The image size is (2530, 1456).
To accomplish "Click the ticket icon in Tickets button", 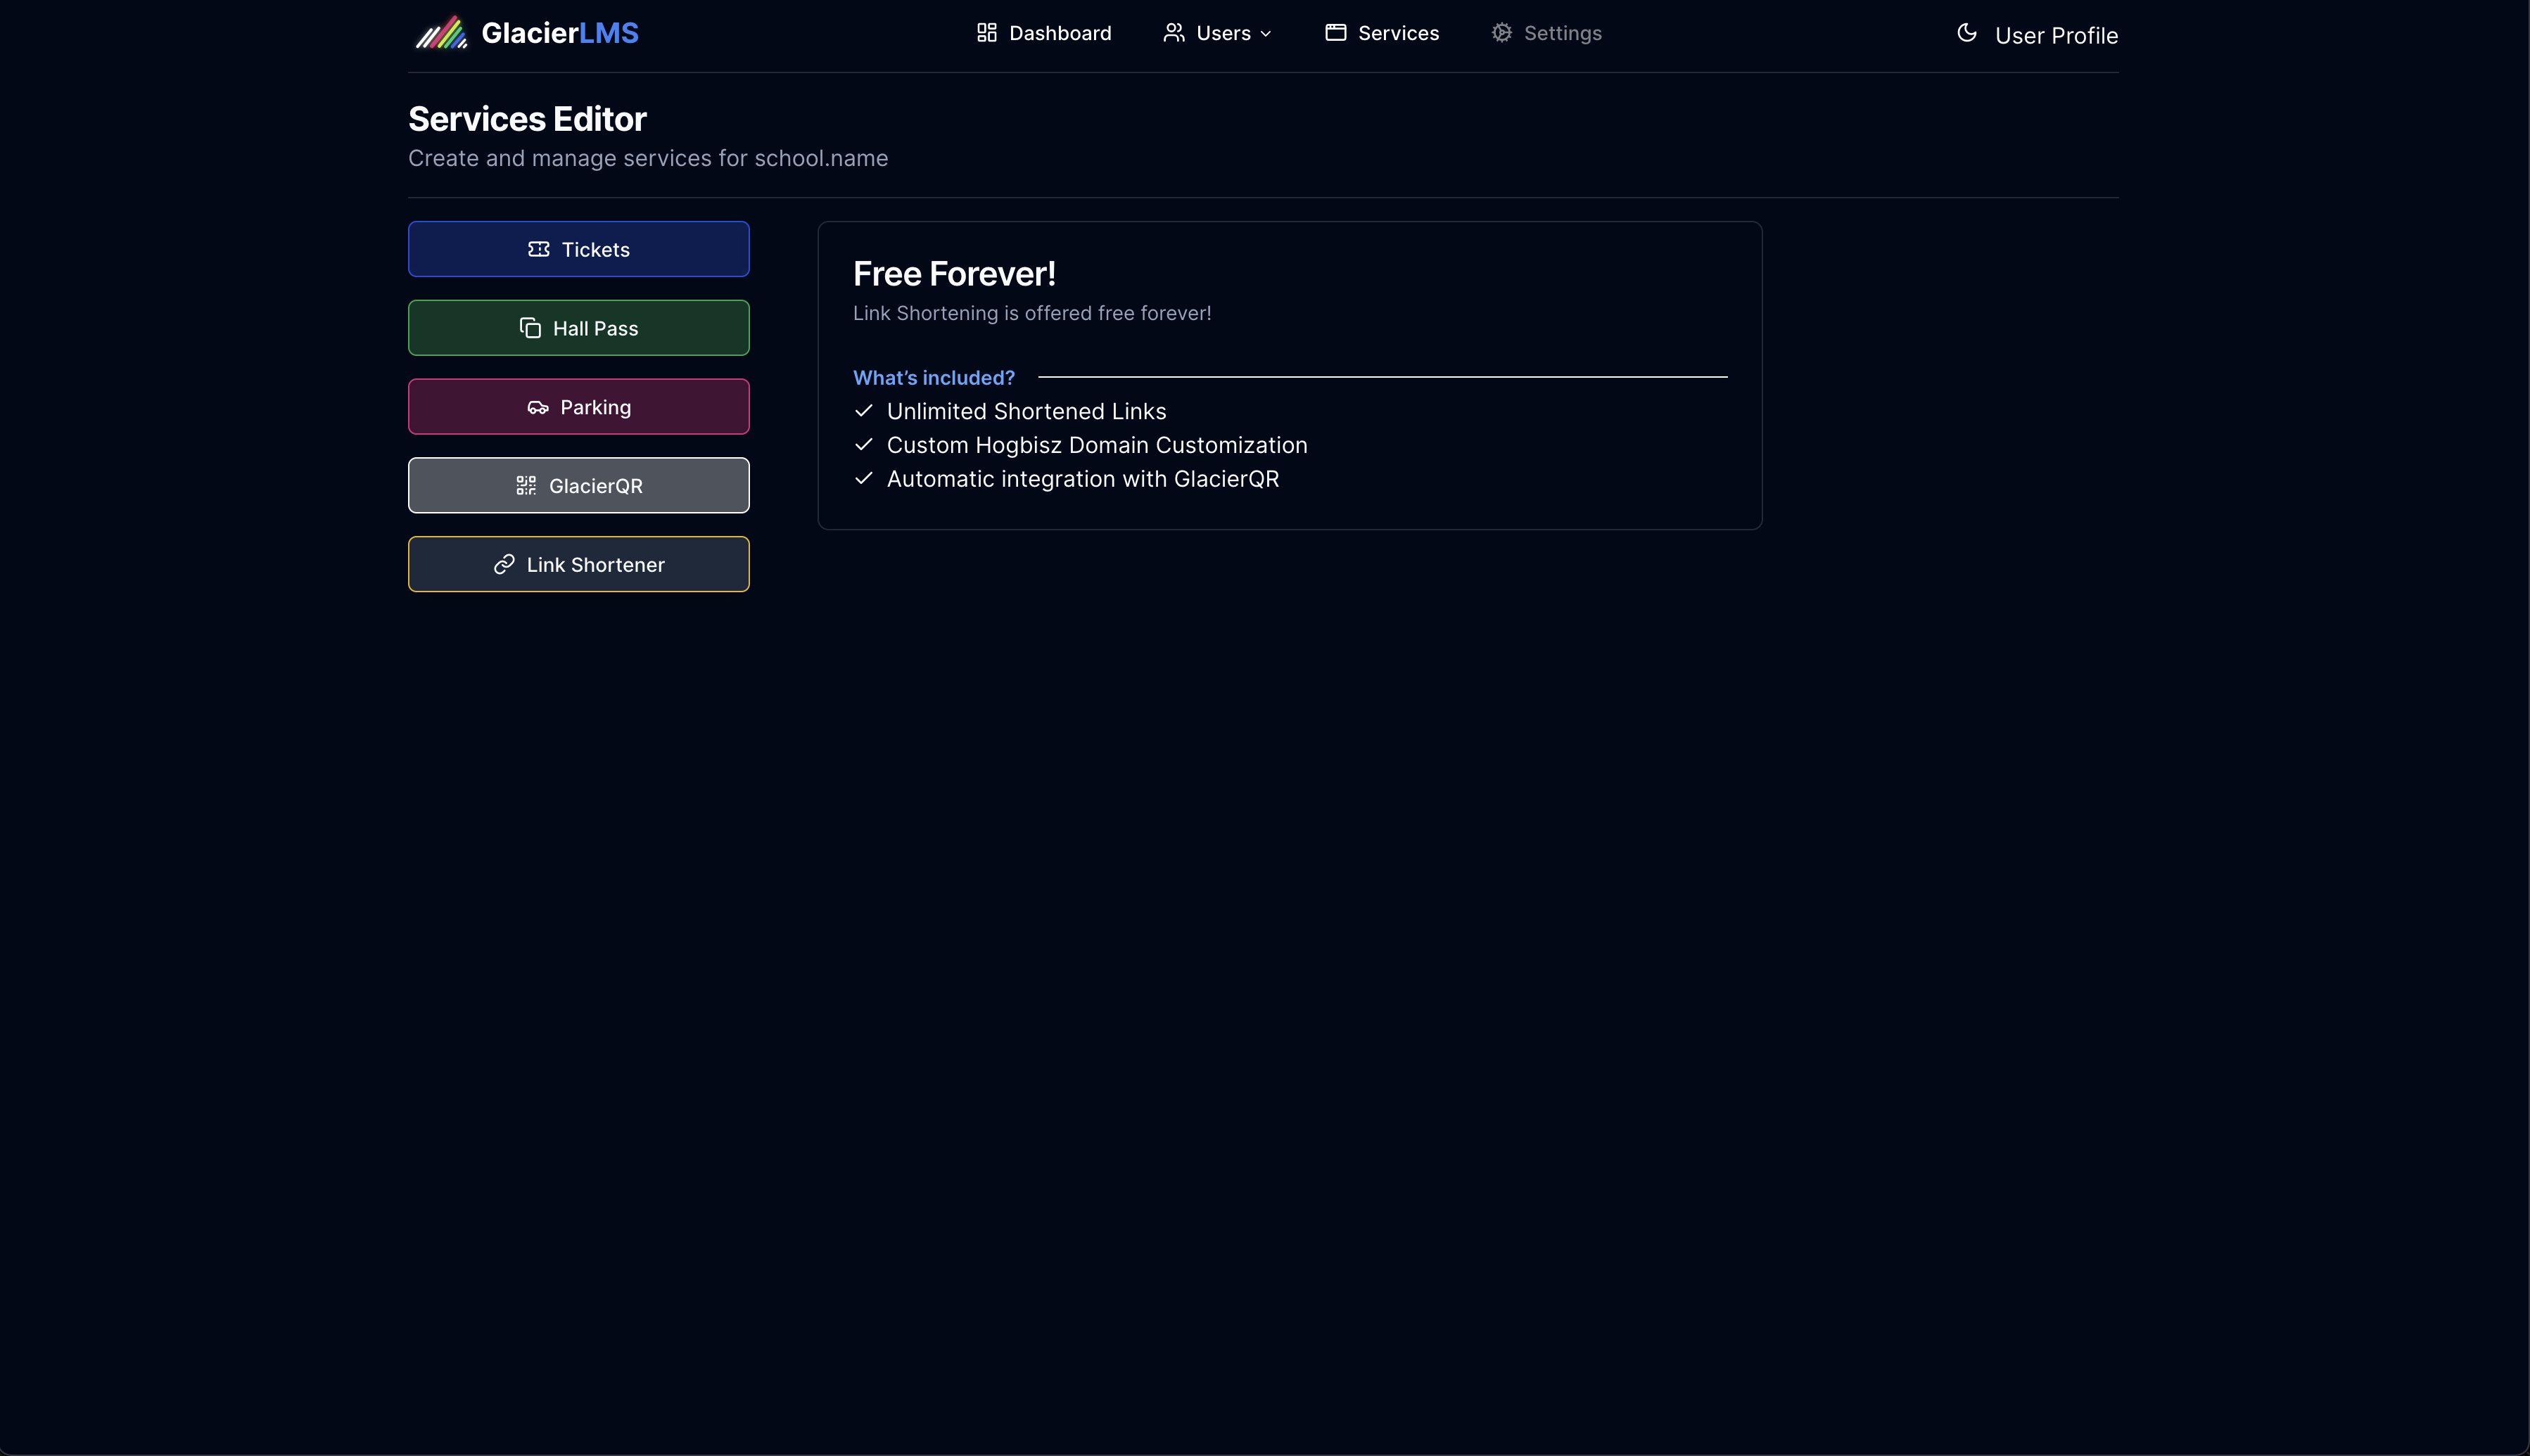I will 538,249.
